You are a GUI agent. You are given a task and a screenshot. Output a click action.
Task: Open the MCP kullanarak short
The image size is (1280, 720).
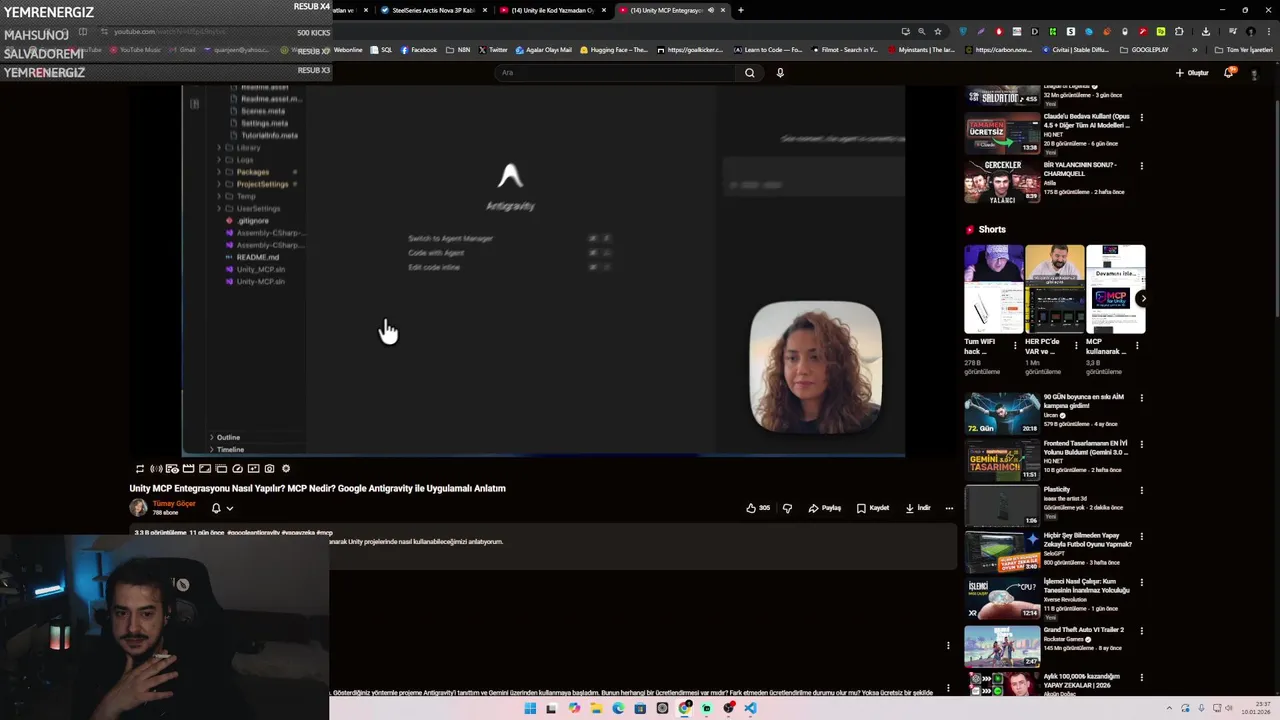click(x=1115, y=289)
